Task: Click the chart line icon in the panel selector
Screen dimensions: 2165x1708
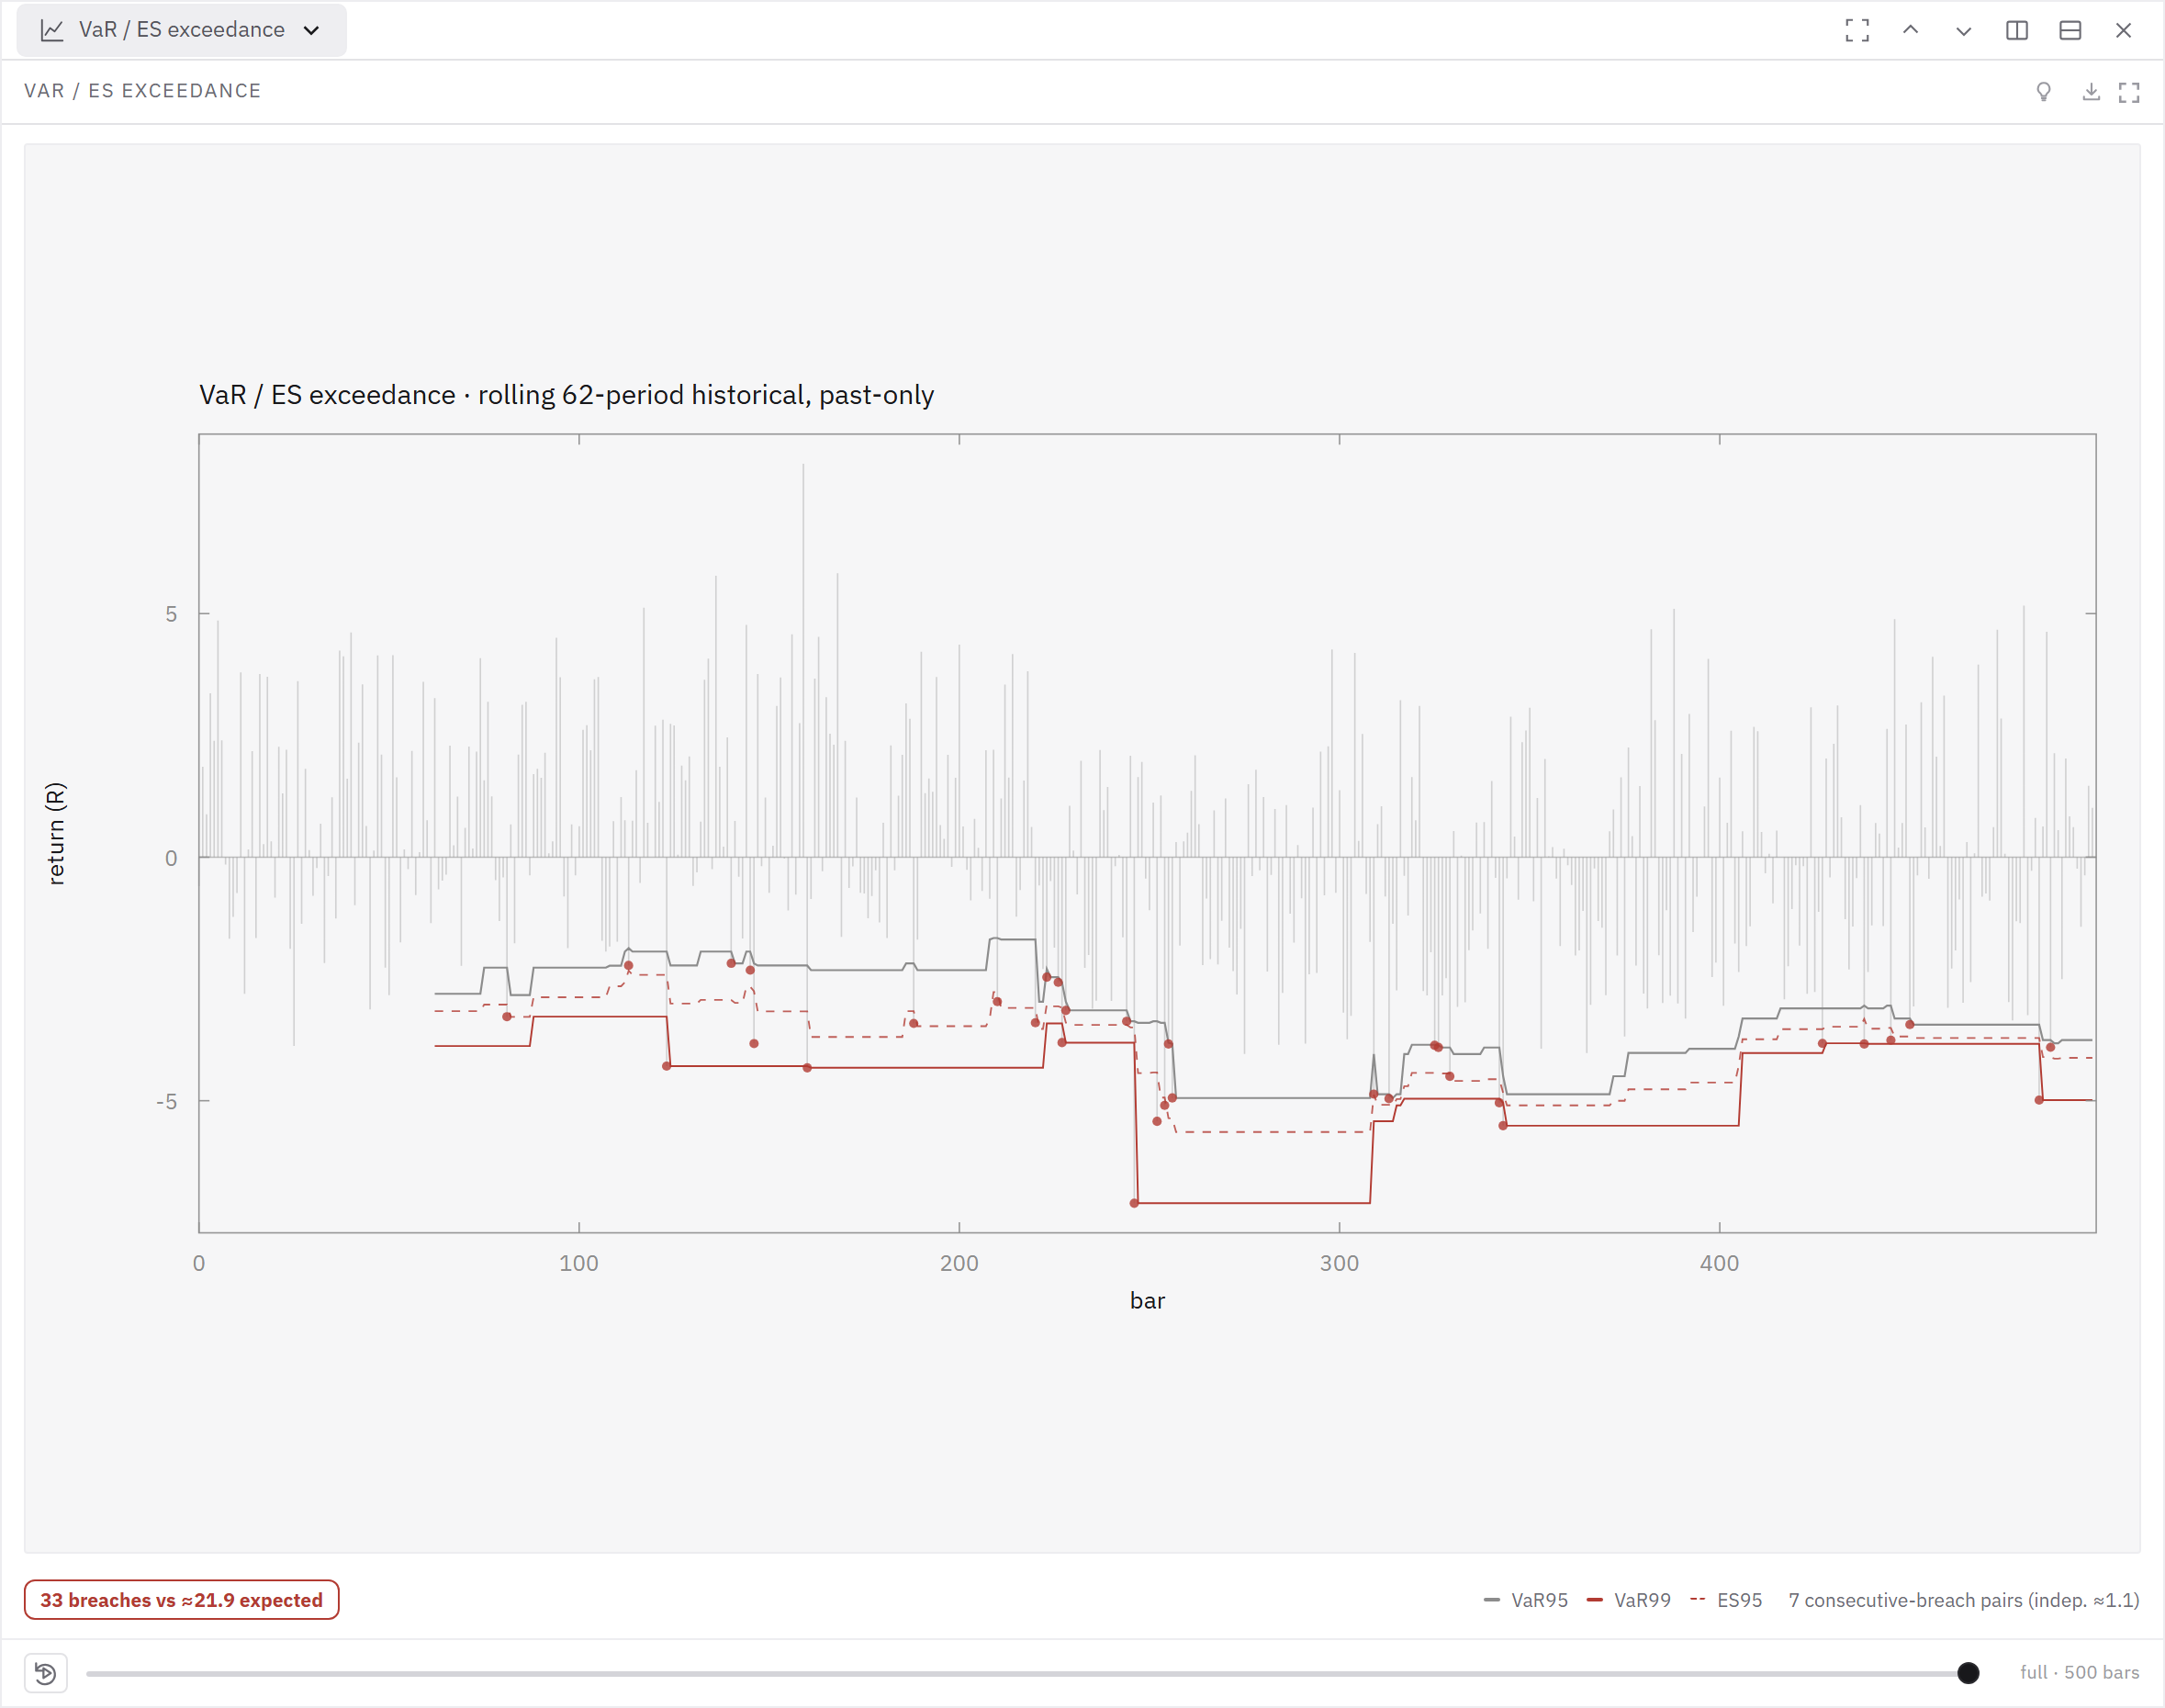Action: pos(52,30)
